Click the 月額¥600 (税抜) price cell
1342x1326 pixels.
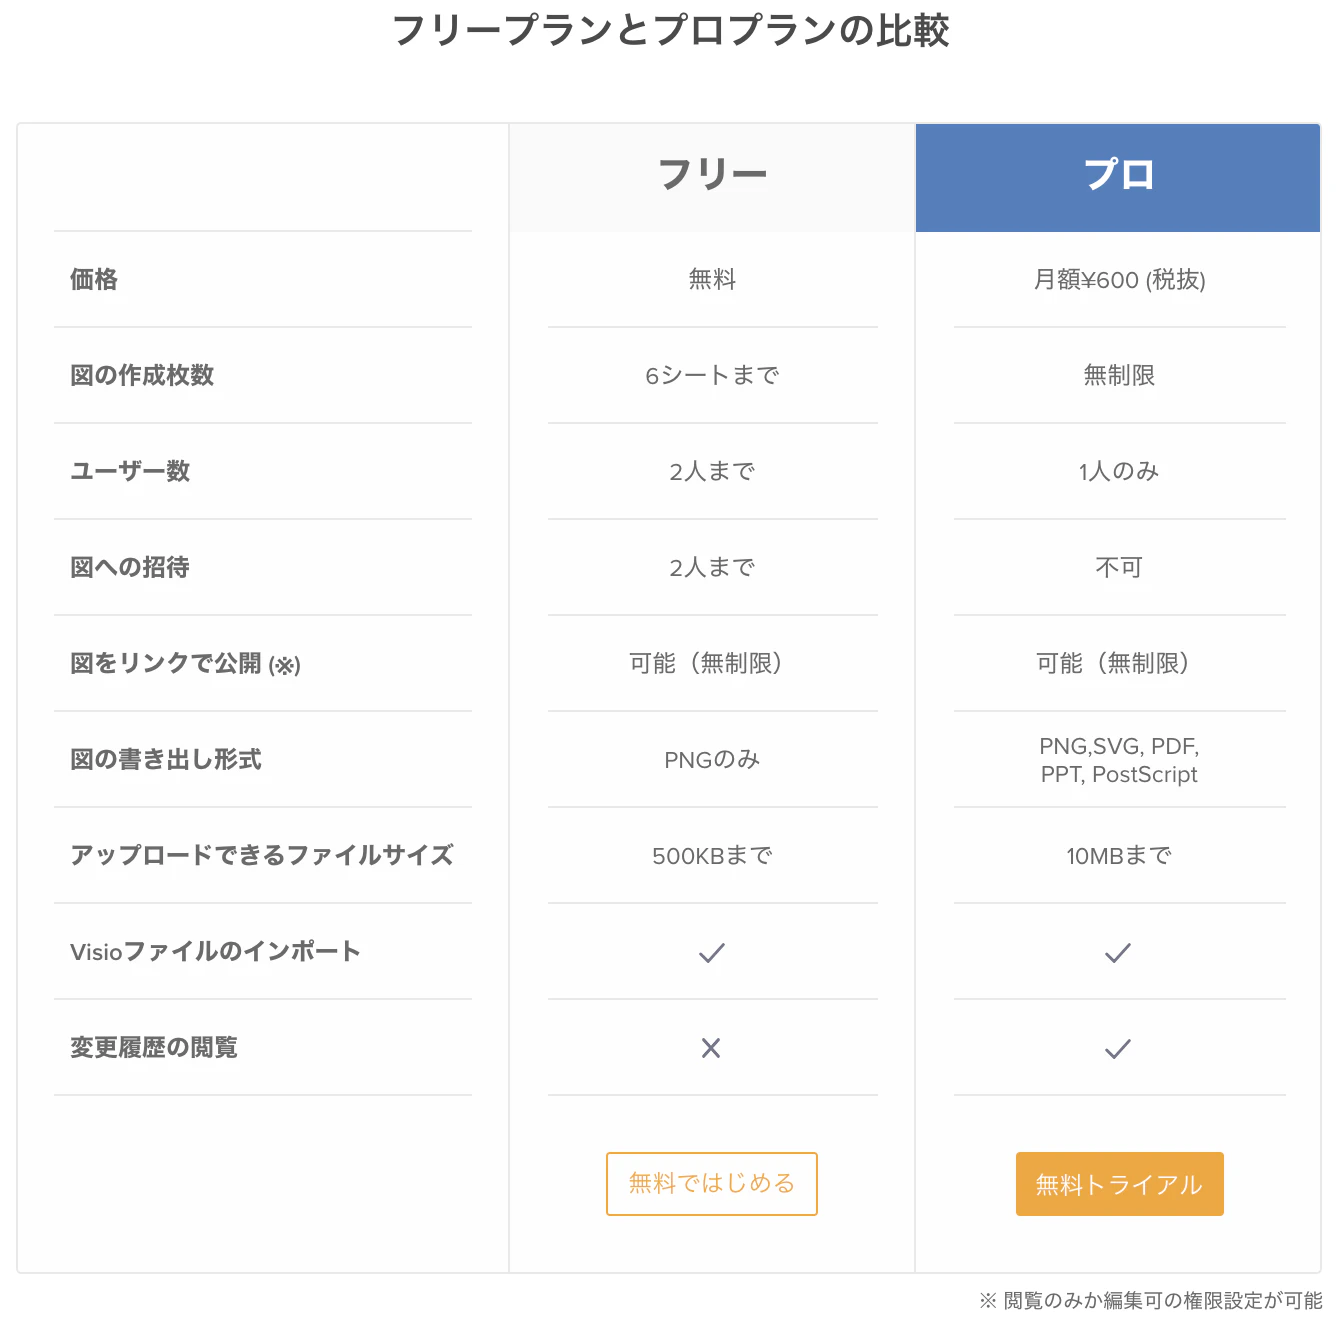(x=1119, y=280)
